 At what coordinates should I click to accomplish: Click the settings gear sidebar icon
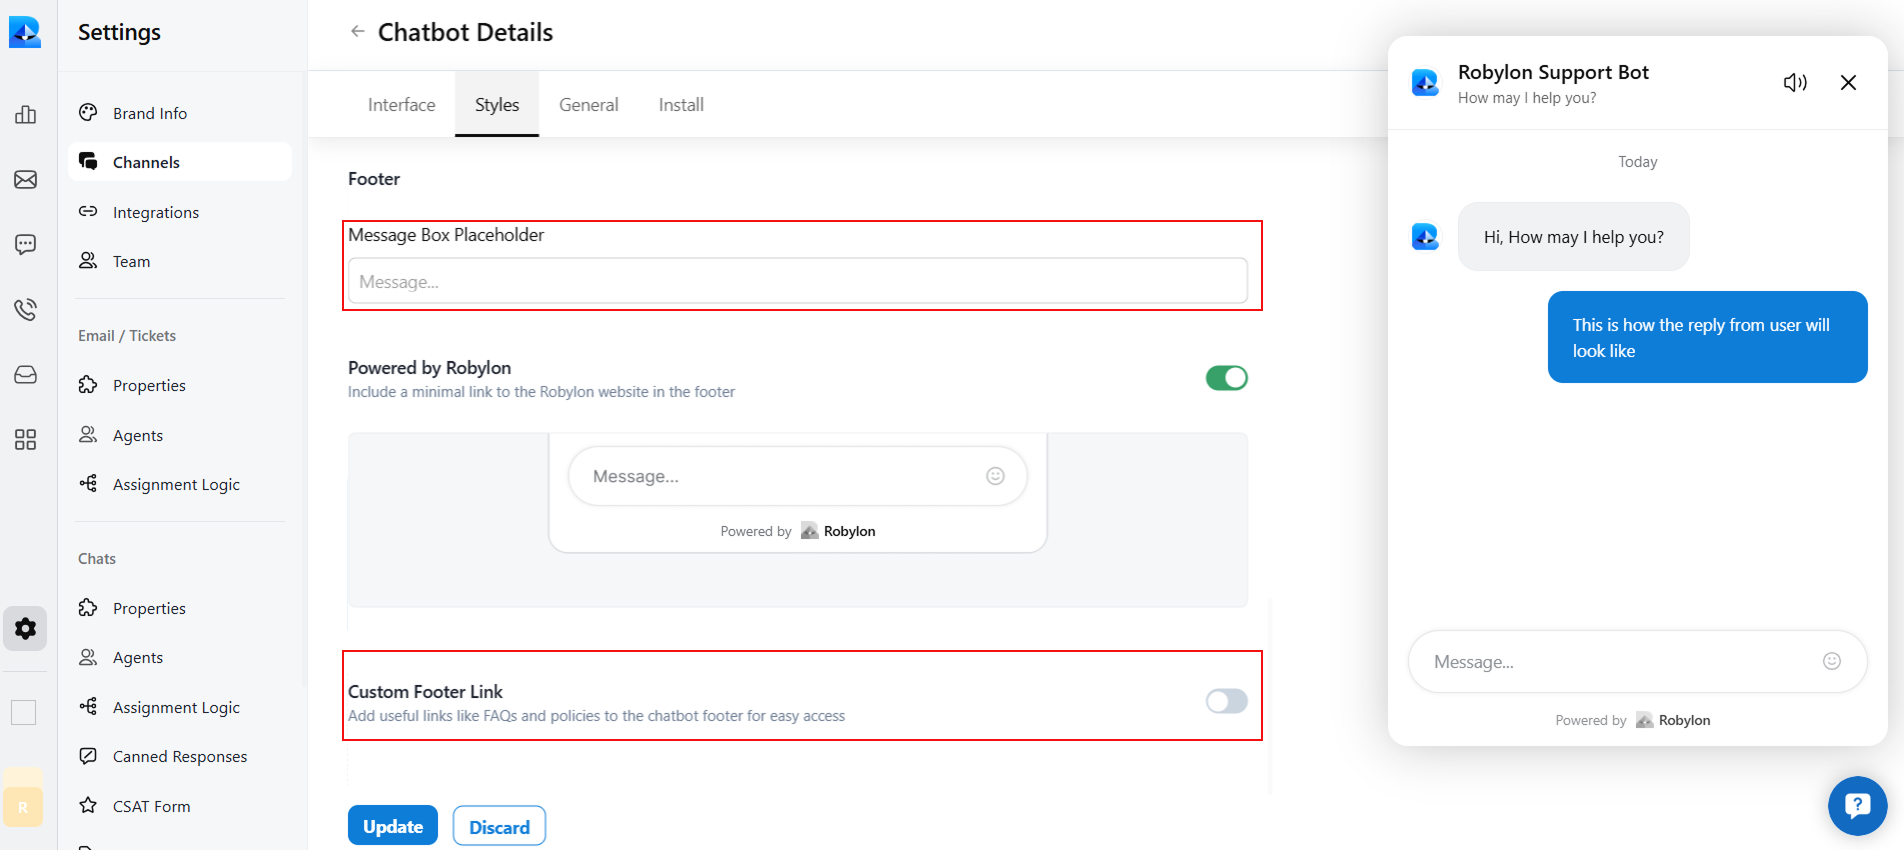[x=25, y=629]
